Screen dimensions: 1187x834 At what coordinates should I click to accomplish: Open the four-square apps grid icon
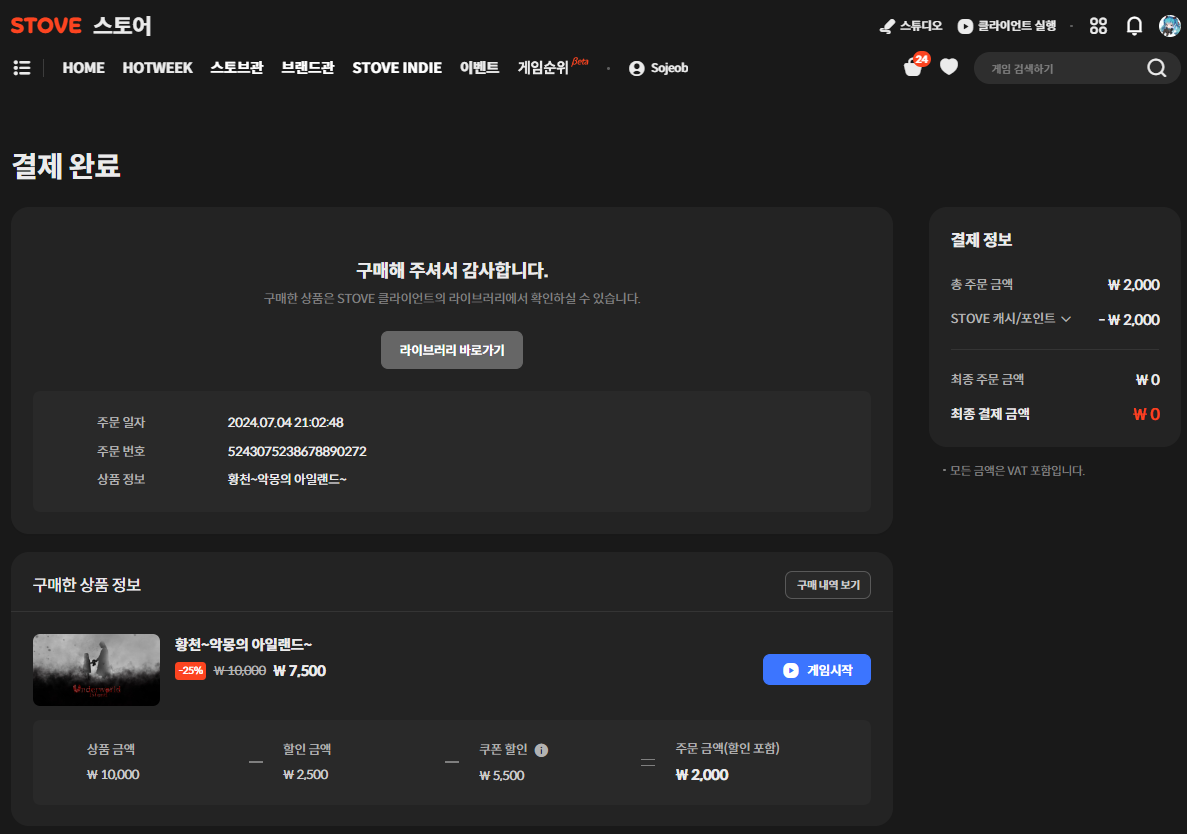click(x=1098, y=26)
